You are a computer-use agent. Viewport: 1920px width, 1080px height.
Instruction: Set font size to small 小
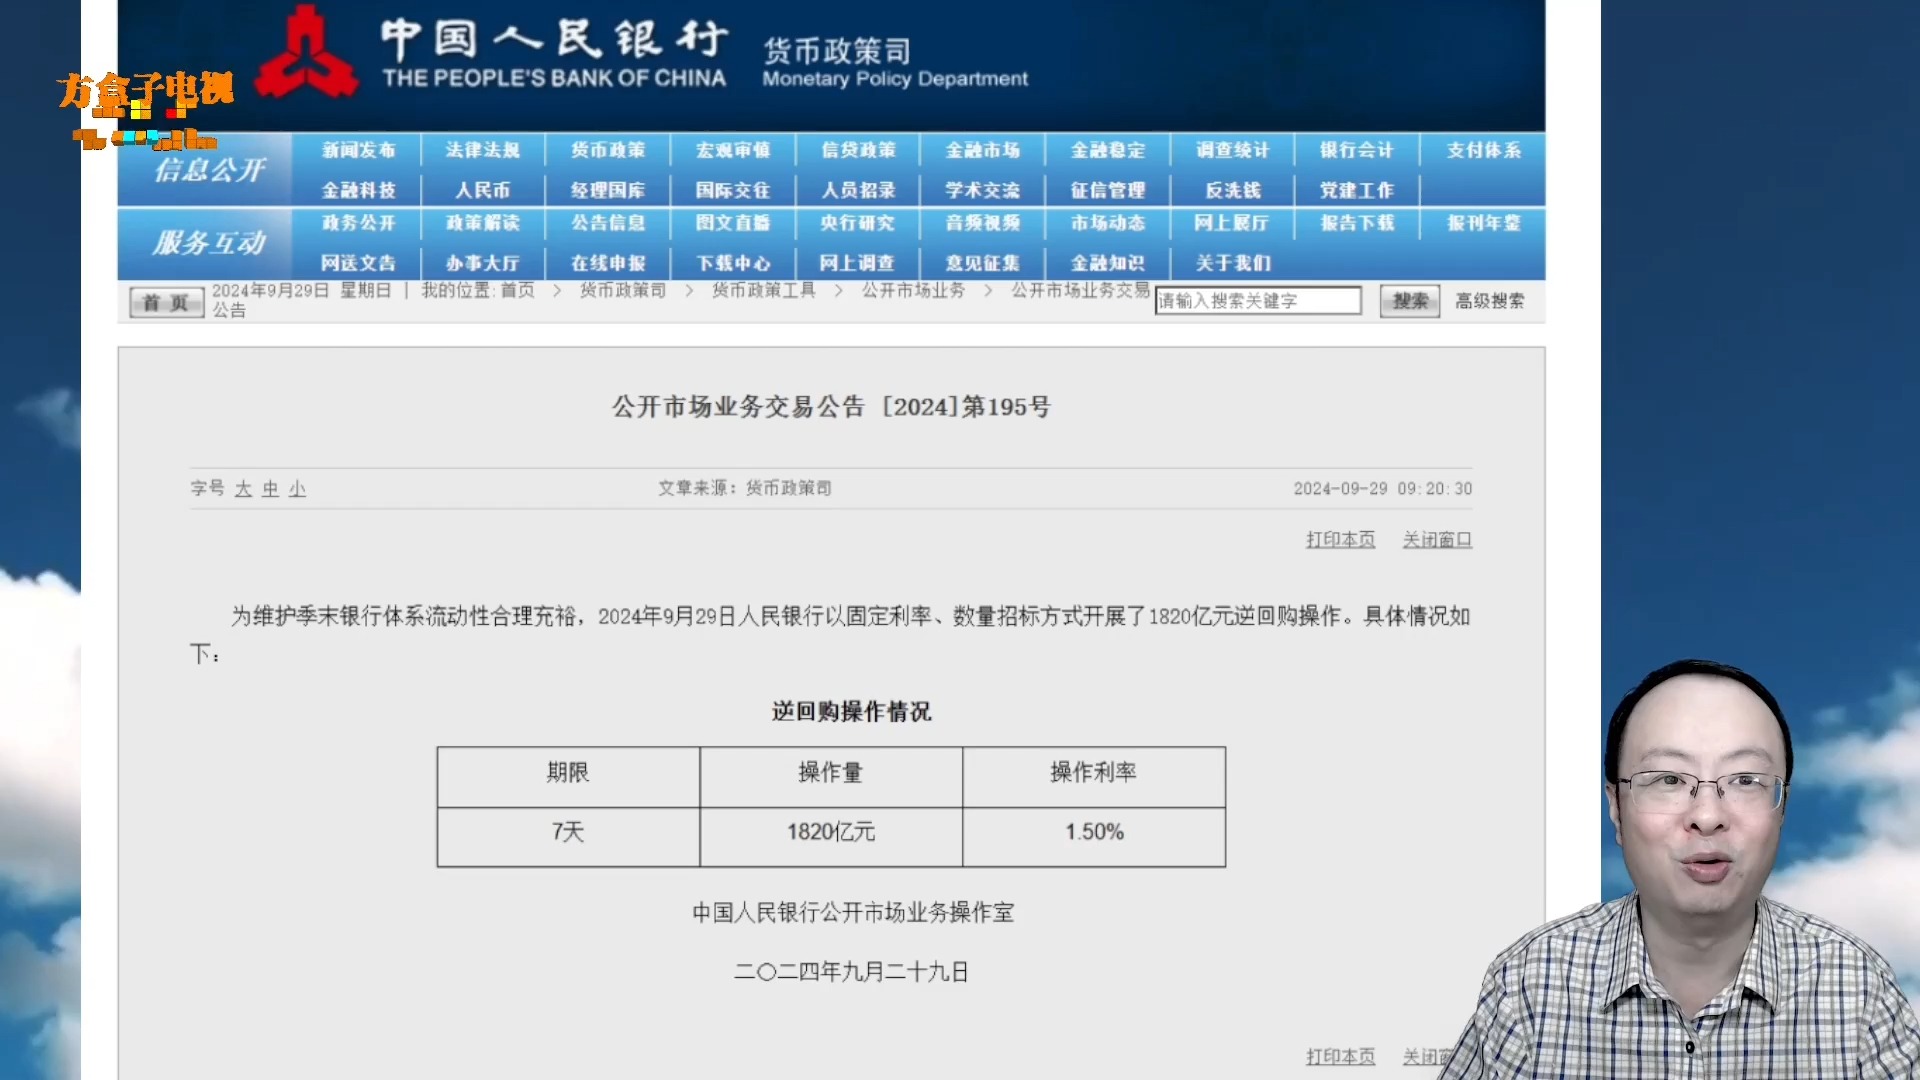point(297,489)
